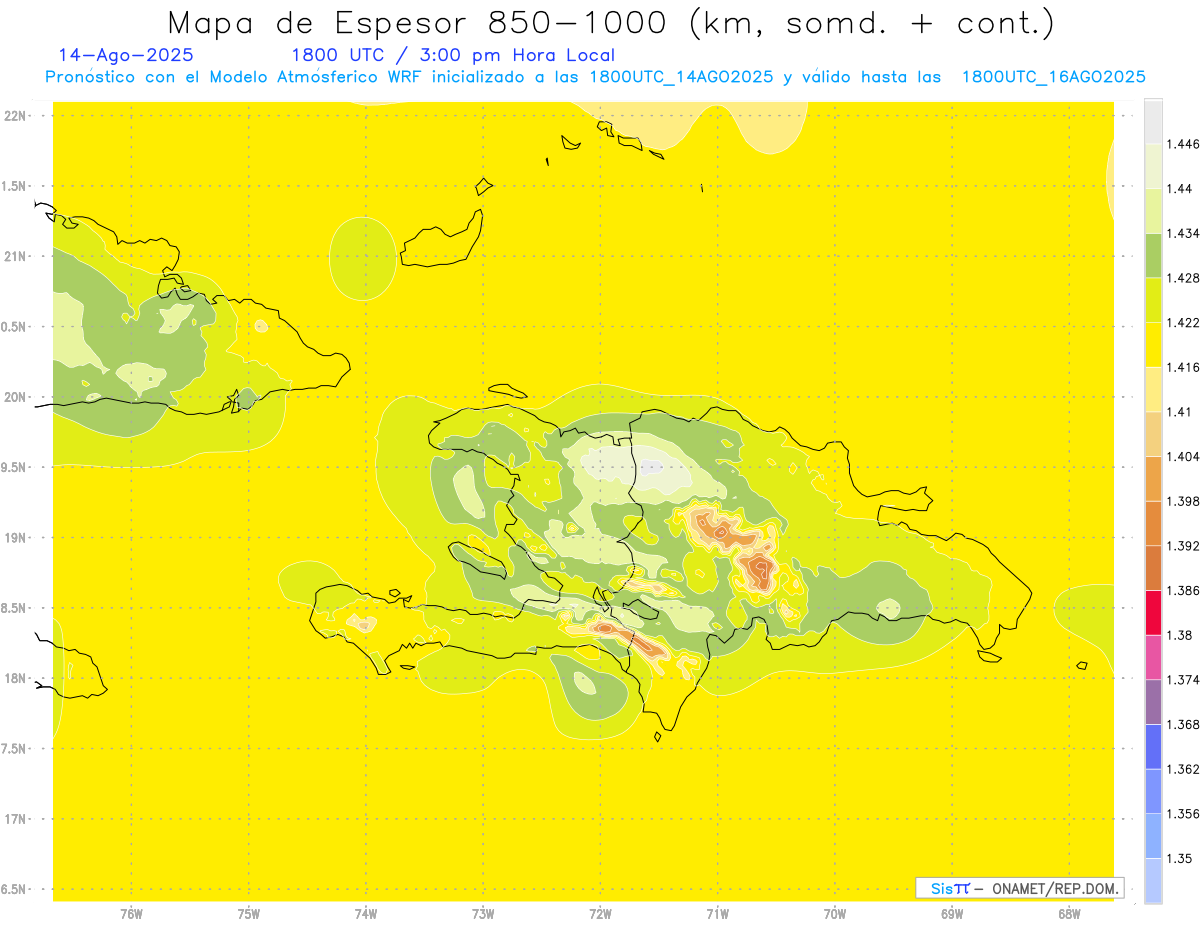
Task: Click the 70W longitude label
Action: click(x=835, y=914)
